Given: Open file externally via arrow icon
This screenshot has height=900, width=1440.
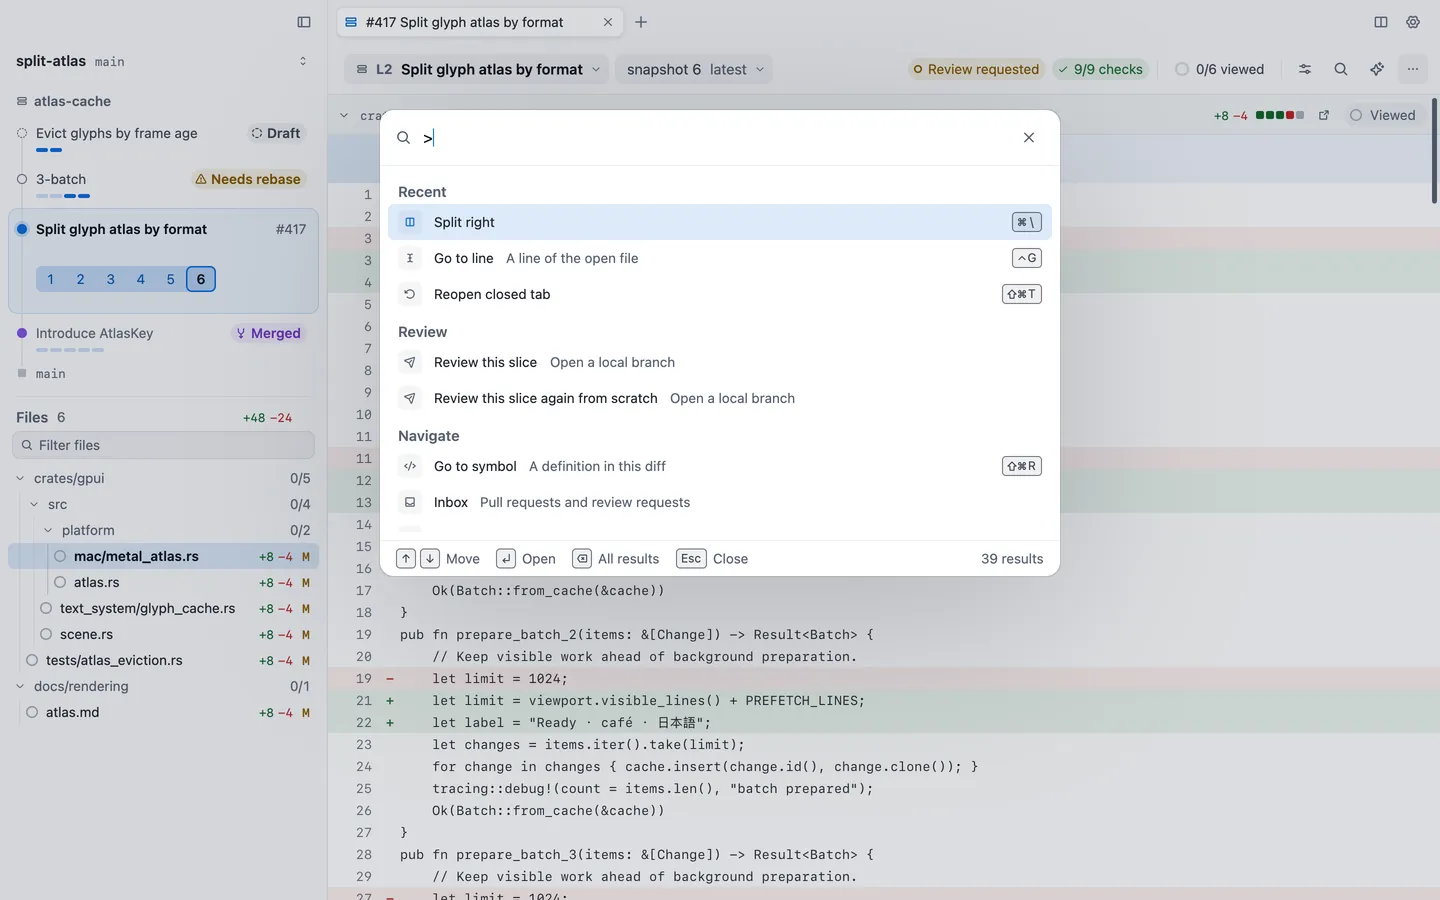Looking at the screenshot, I should [x=1324, y=115].
